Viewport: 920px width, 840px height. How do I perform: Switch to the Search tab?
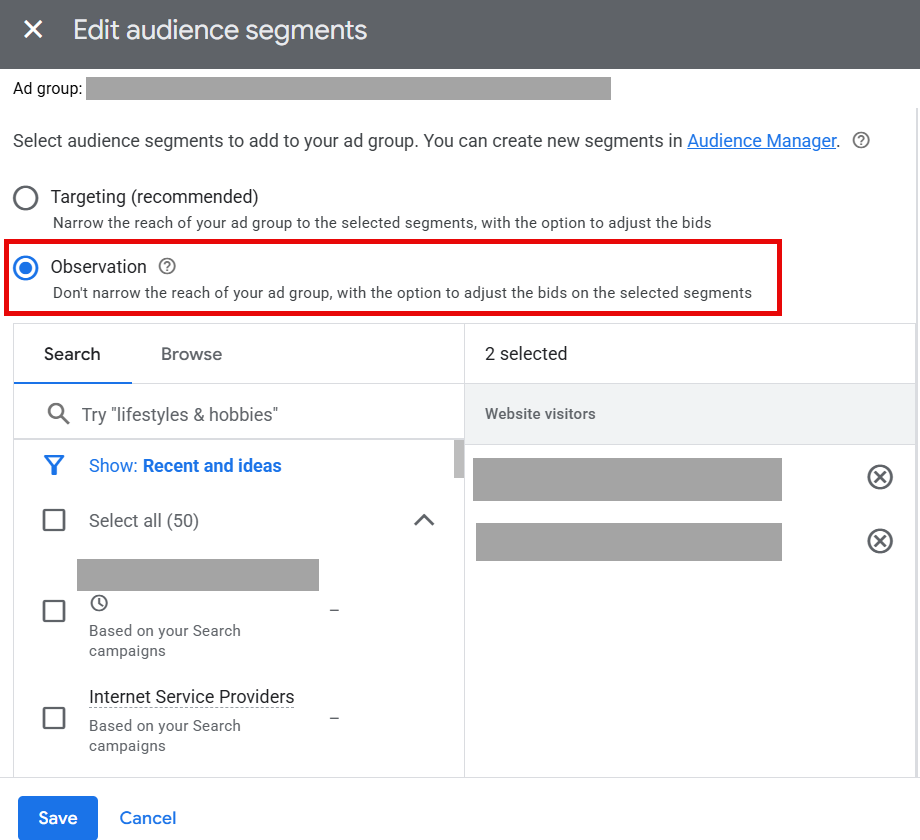tap(72, 354)
